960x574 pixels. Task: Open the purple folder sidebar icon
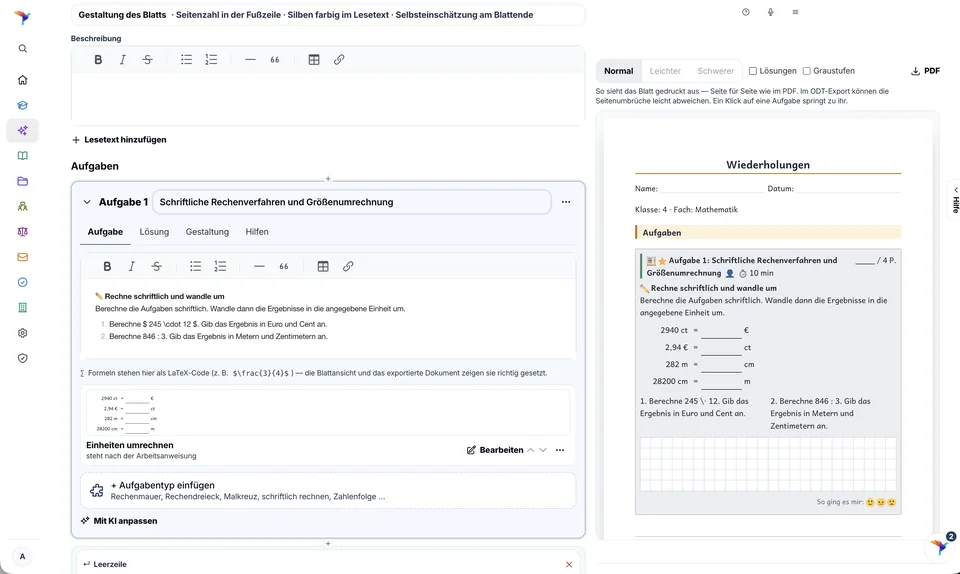23,181
